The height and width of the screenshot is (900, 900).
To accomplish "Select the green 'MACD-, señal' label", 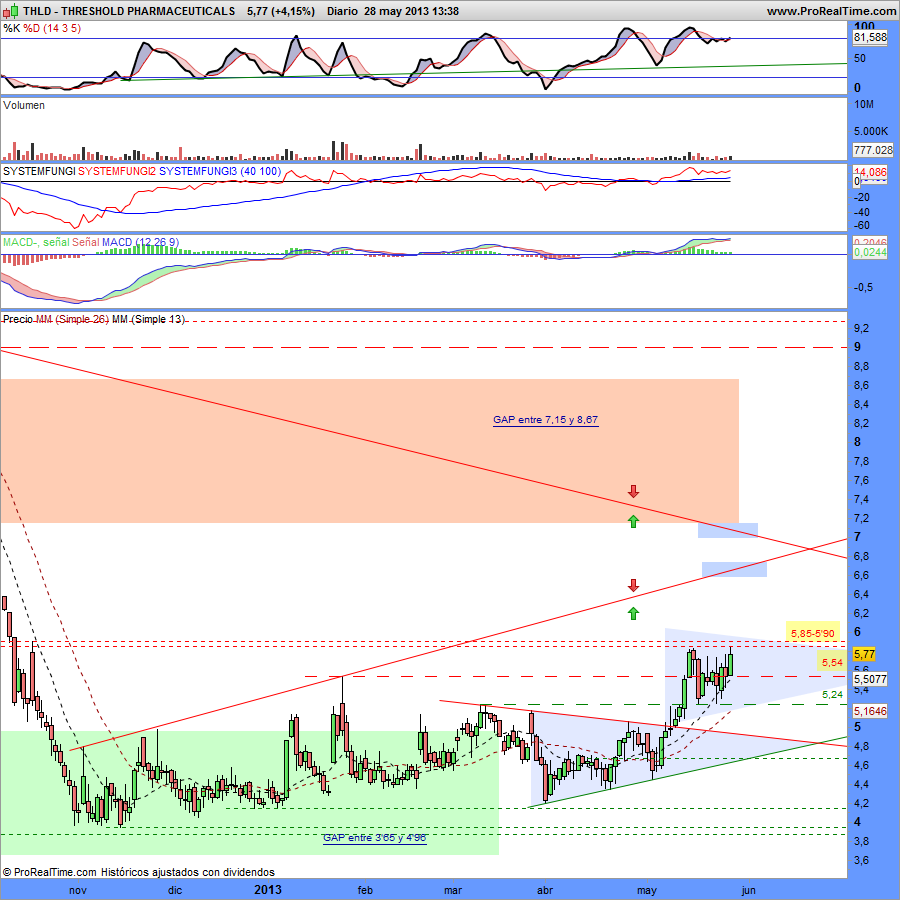I will [x=36, y=242].
